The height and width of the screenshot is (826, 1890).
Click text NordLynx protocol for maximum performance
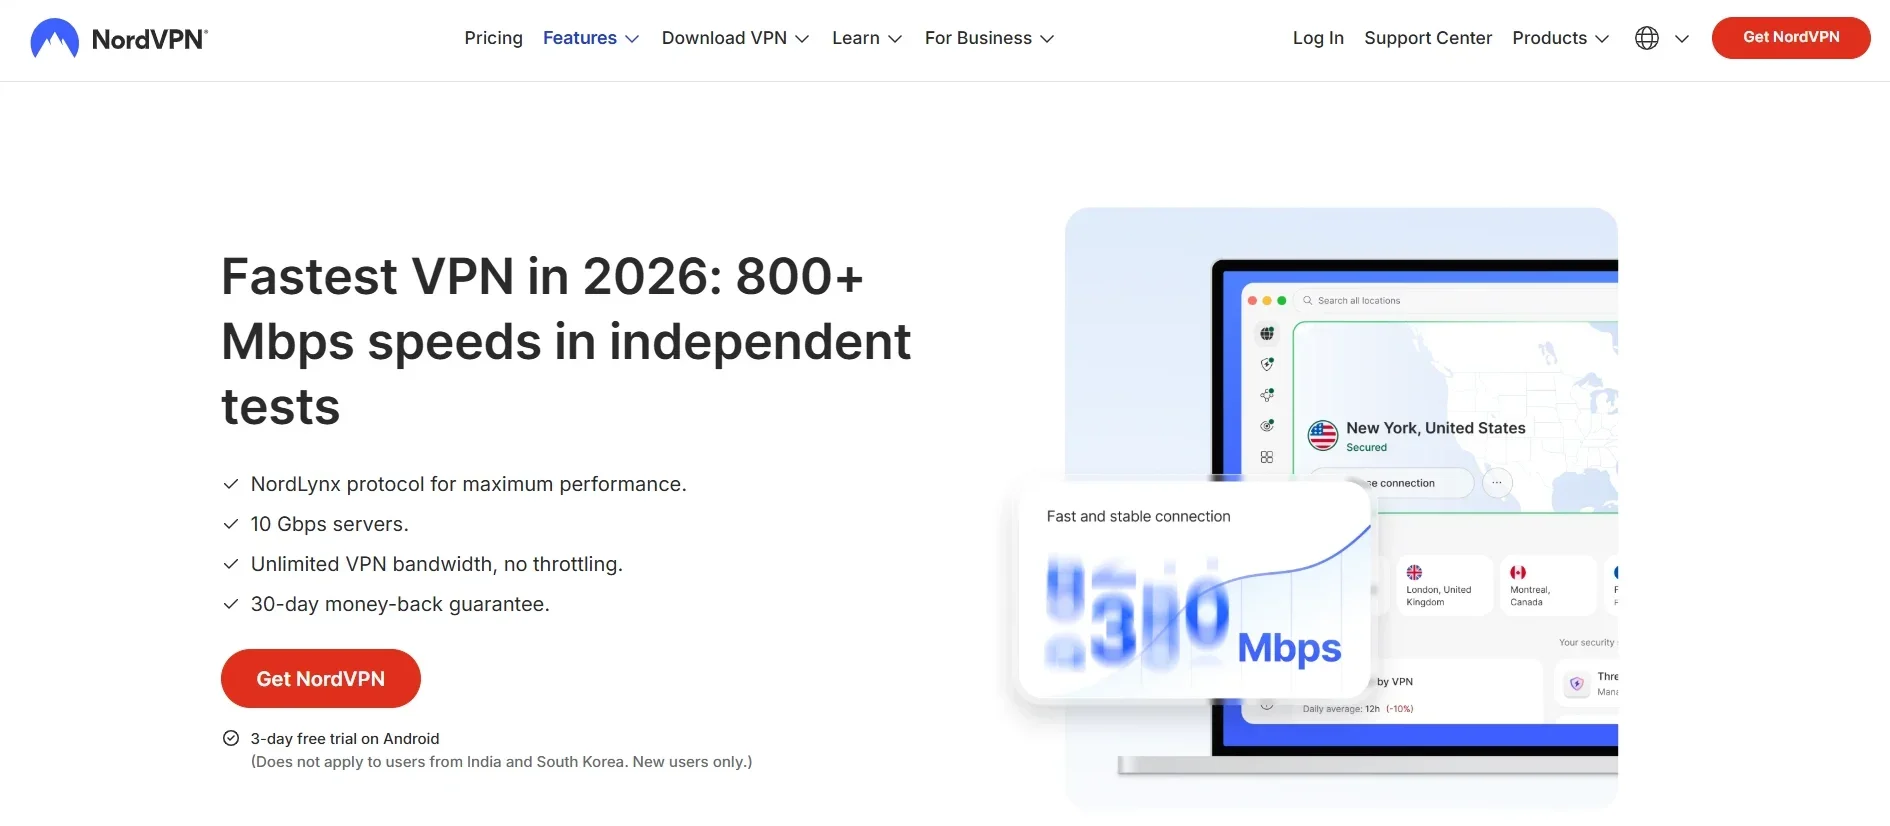coord(469,484)
